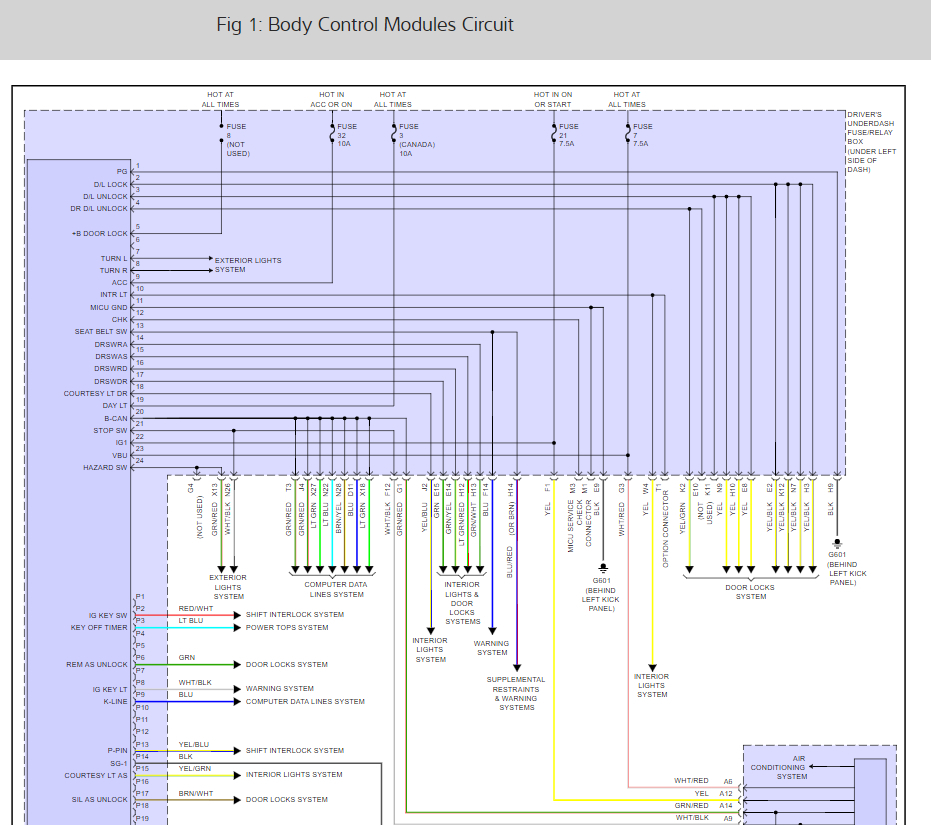Screen dimensions: 931x826
Task: Select the 'COURTESY LT DR' terminal label
Action: [96, 393]
